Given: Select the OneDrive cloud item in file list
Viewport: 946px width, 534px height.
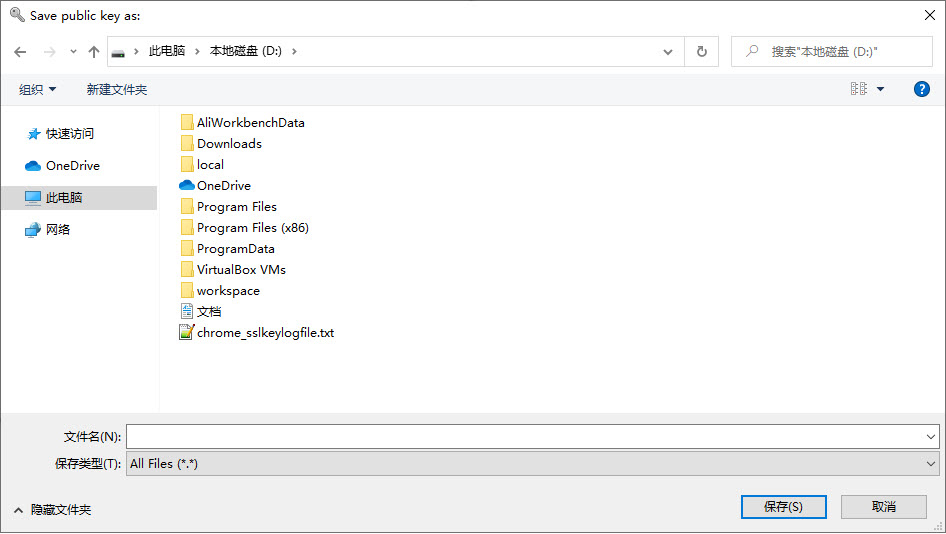Looking at the screenshot, I should tap(223, 186).
